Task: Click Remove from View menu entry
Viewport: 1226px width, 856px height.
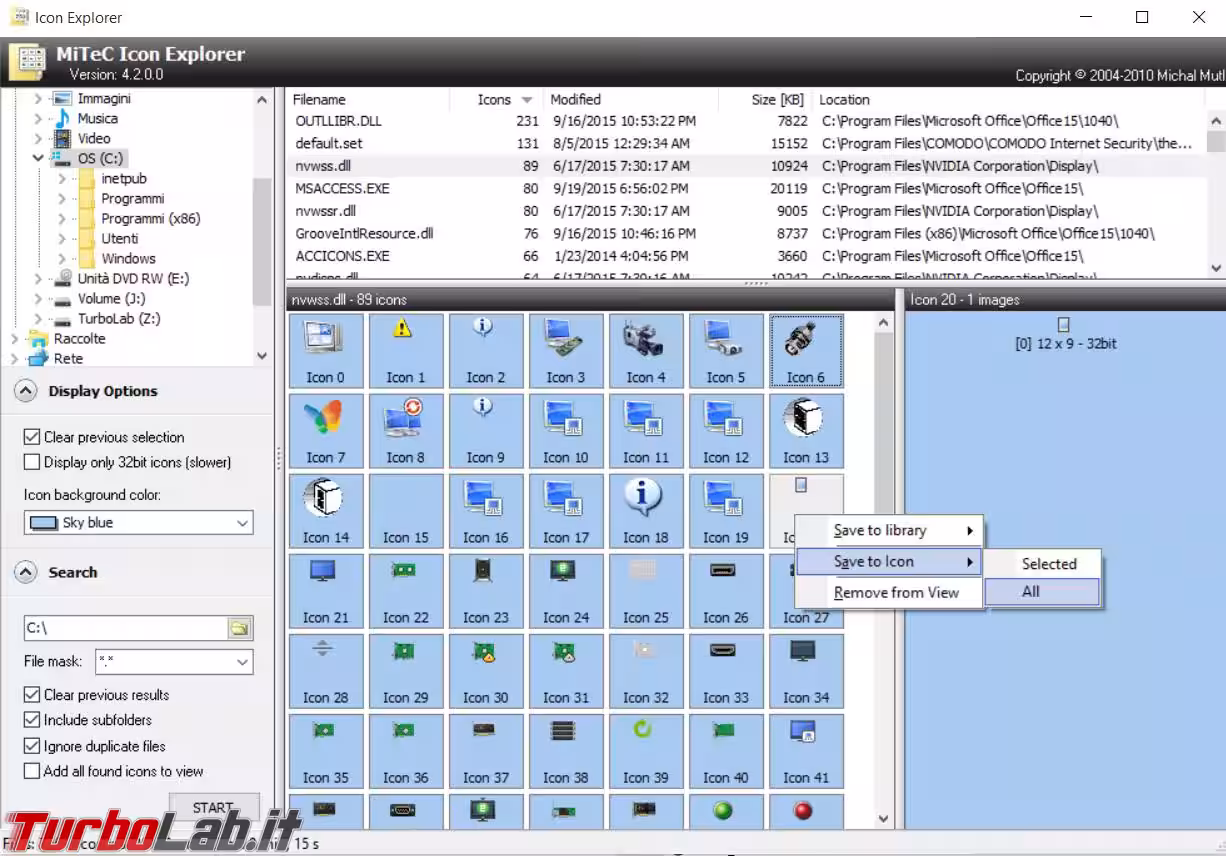Action: (896, 593)
